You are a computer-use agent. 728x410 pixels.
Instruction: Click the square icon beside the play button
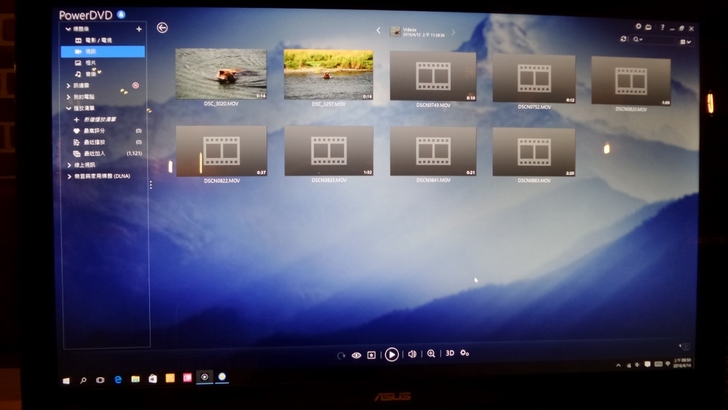pos(371,355)
